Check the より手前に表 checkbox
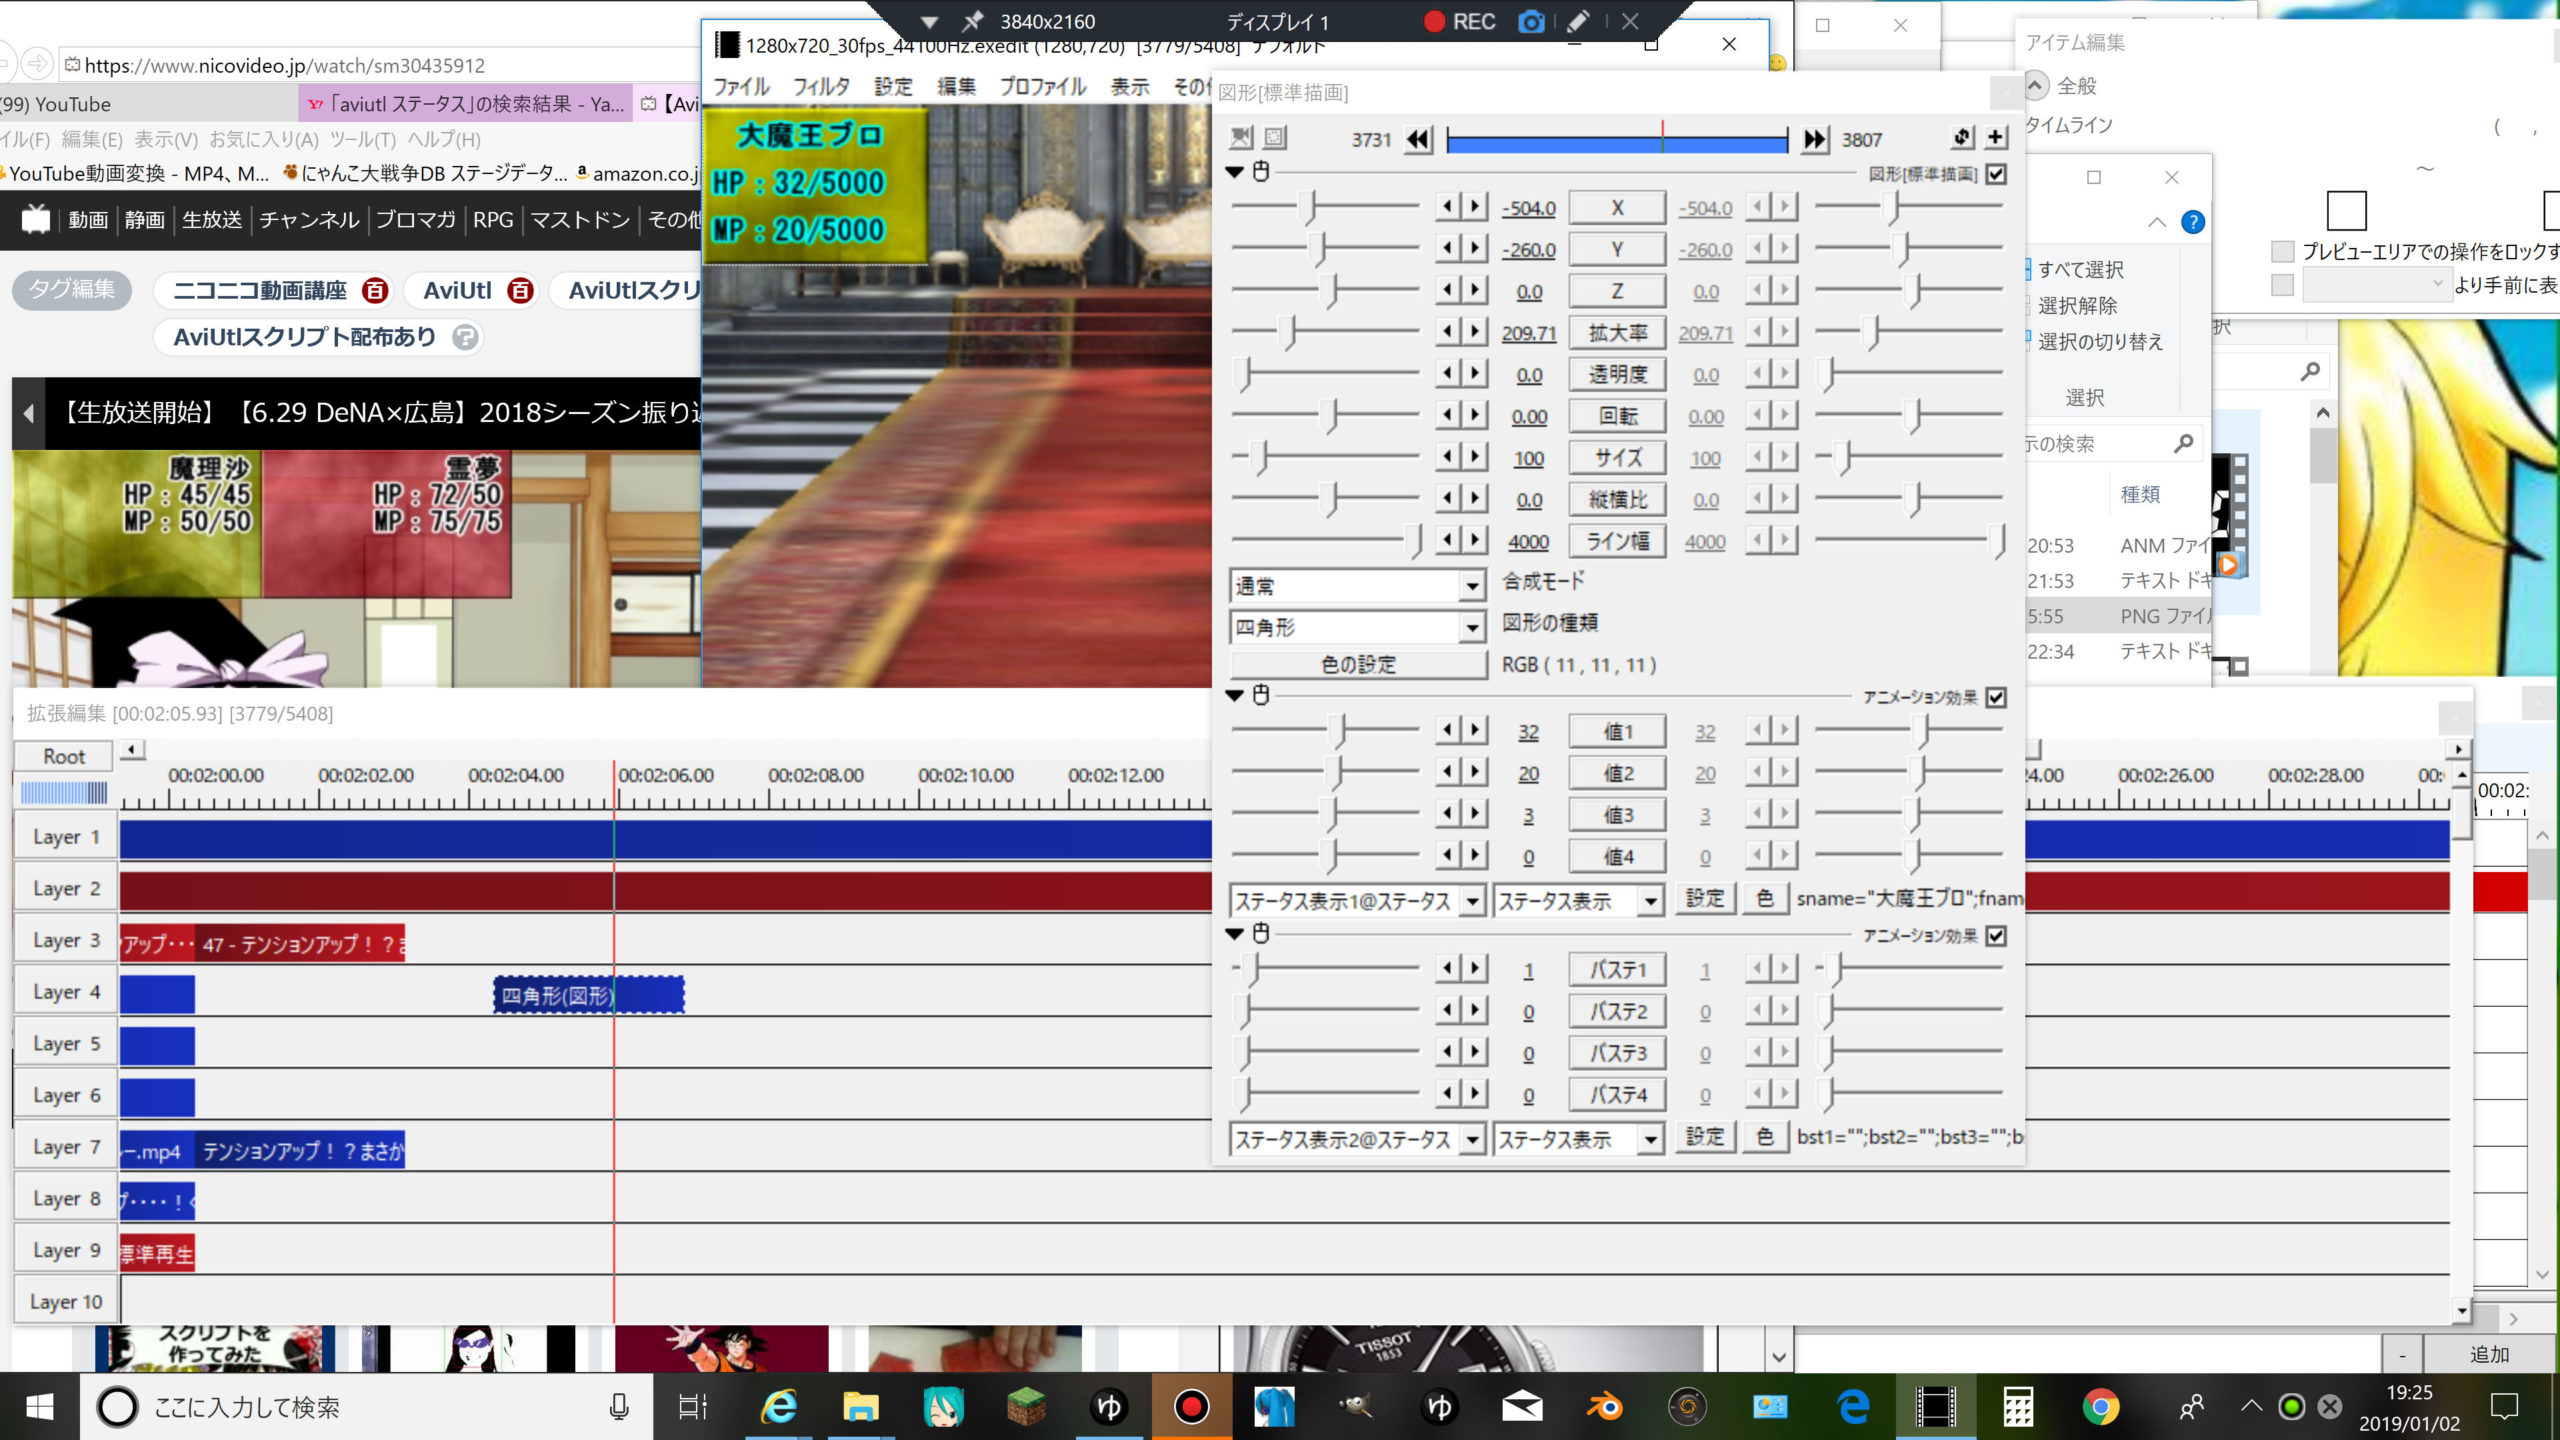Screen dimensions: 2560x1440 (2282, 285)
